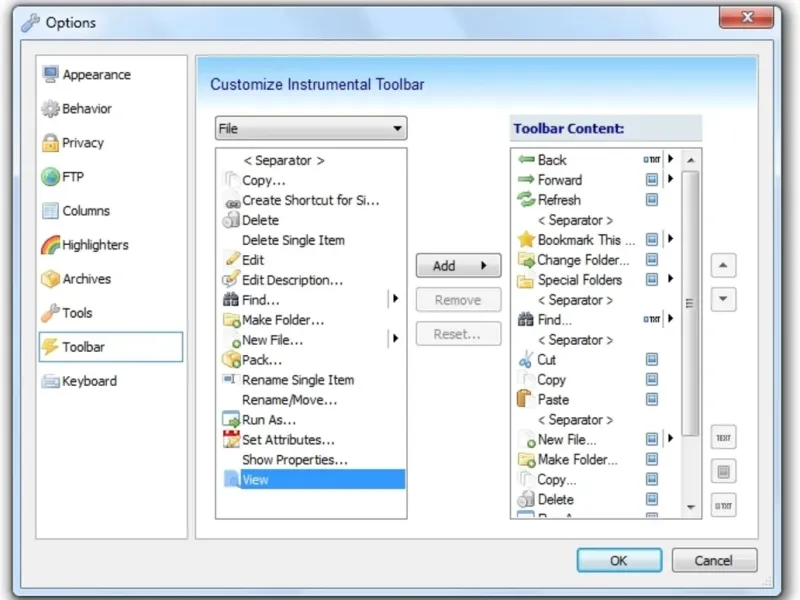Expand the Bookmark This dropdown arrow
800x600 pixels.
tap(671, 238)
